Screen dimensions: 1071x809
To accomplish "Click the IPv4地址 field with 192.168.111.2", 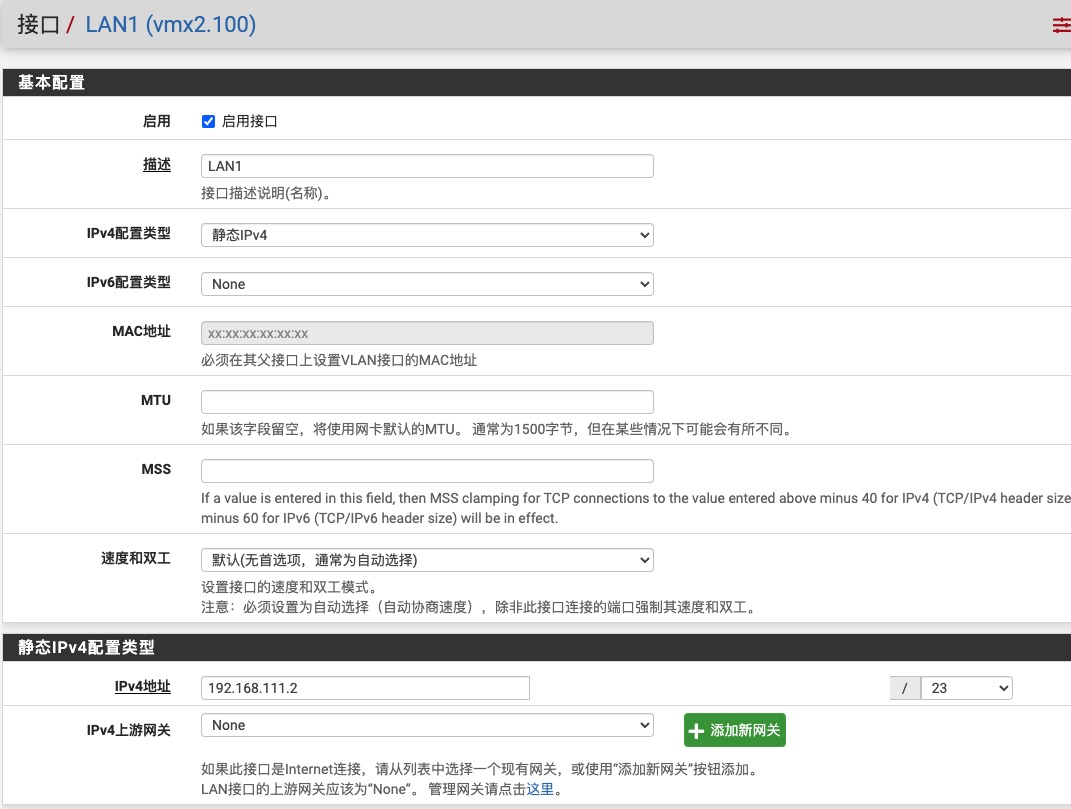I will 365,688.
